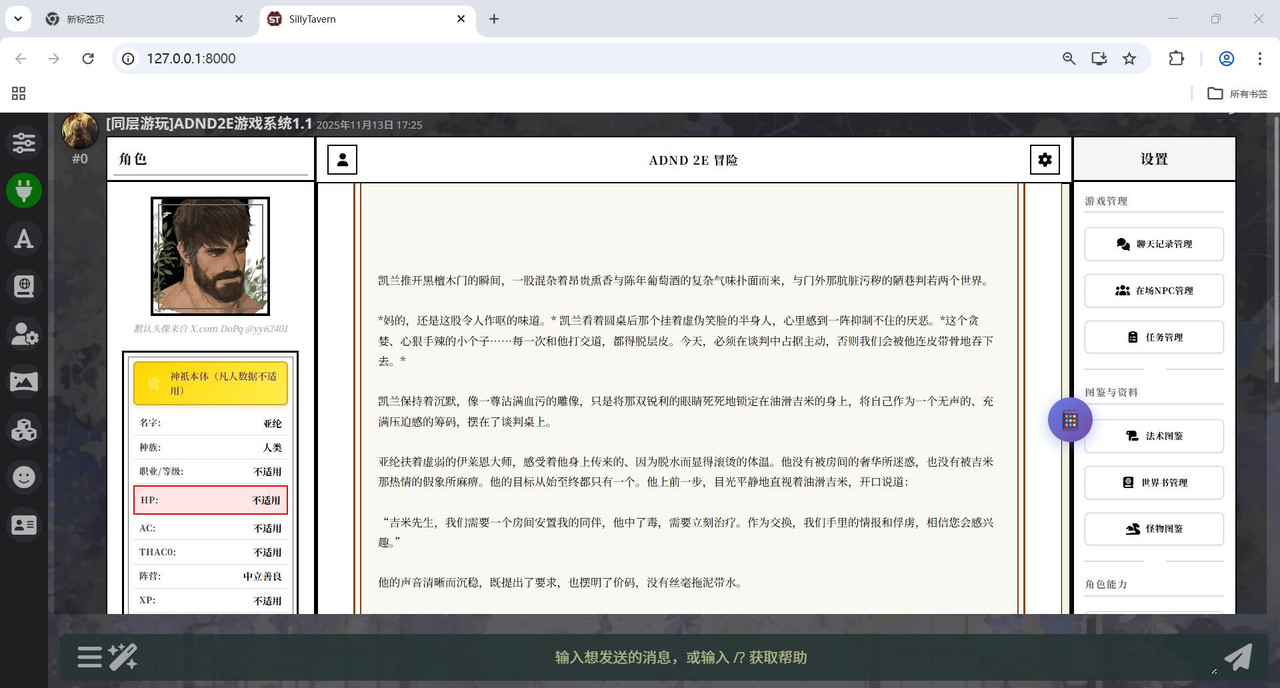Viewport: 1280px width, 688px height.
Task: Open 在场NPC管理 button
Action: 1154,290
